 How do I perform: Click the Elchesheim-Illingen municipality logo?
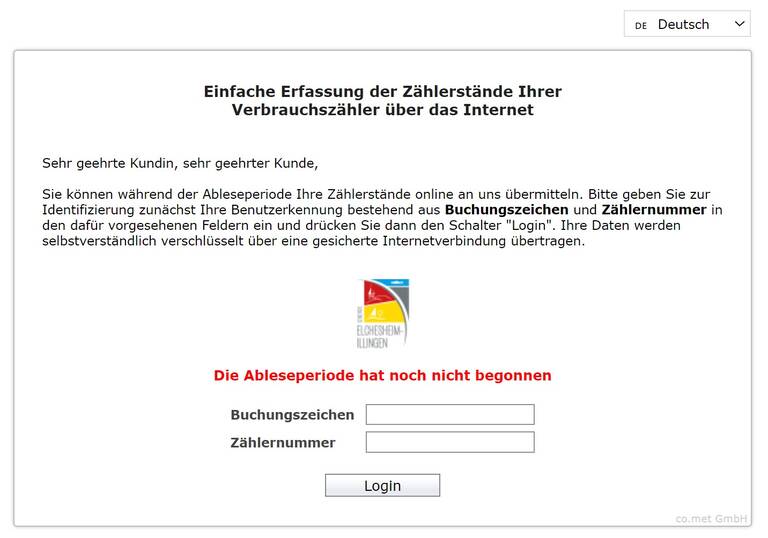pos(383,314)
